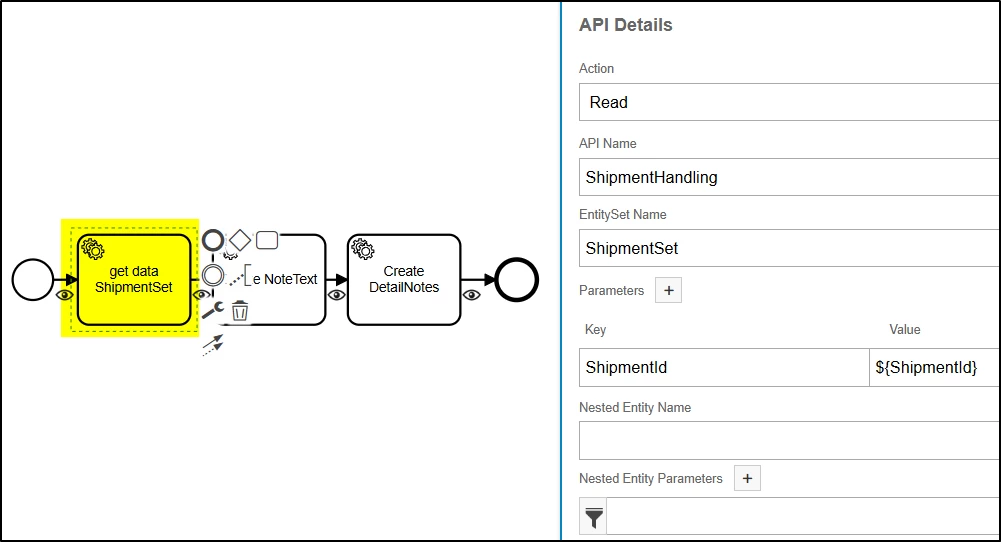Open the Action dropdown showing Read
This screenshot has width=1001, height=542.
(788, 102)
